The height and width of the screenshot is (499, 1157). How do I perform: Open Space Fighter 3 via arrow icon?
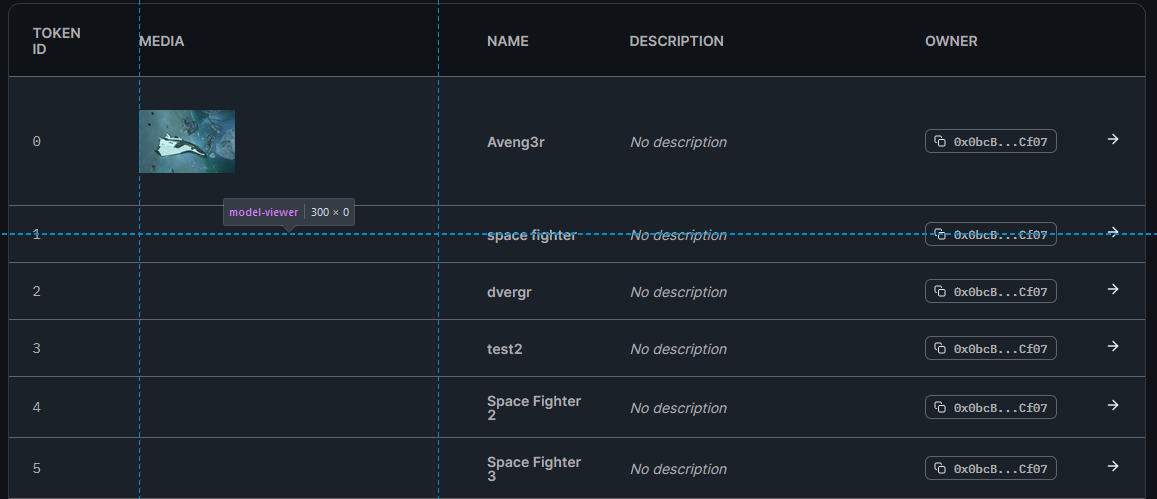pos(1113,467)
